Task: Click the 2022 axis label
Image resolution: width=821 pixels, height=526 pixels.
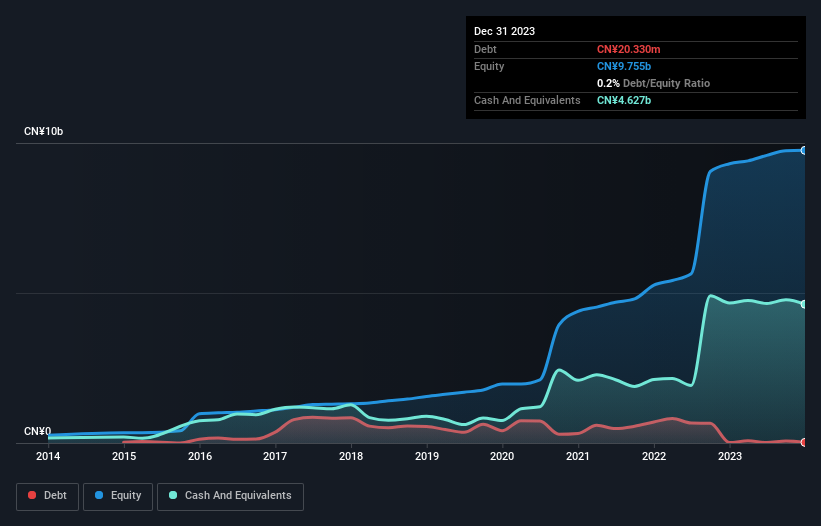Action: (654, 456)
